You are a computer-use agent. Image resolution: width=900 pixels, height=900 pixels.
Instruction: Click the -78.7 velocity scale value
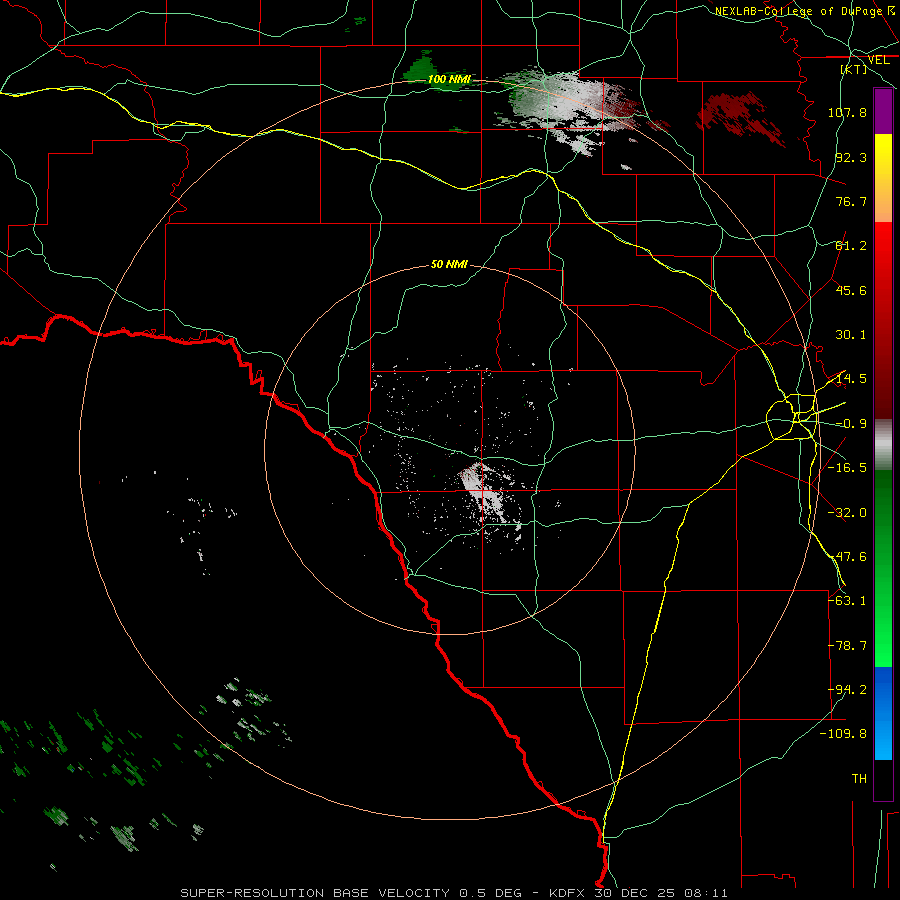(847, 646)
